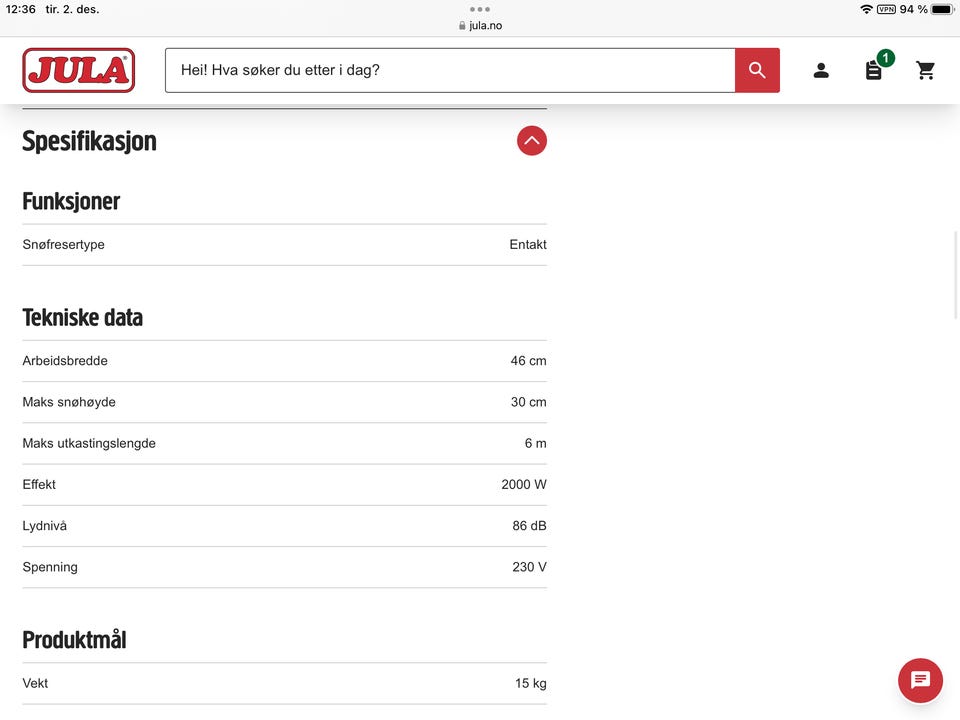Click the Snøfresertype label

coord(64,245)
